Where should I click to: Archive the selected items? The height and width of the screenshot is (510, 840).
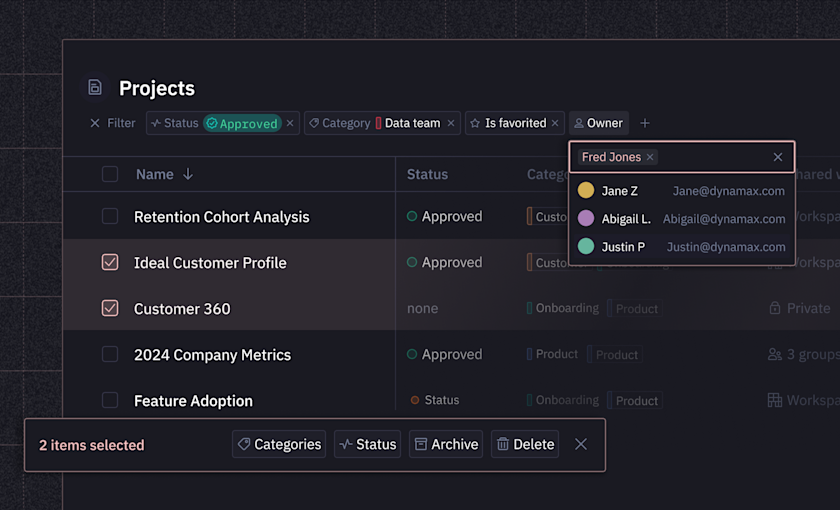click(x=445, y=444)
